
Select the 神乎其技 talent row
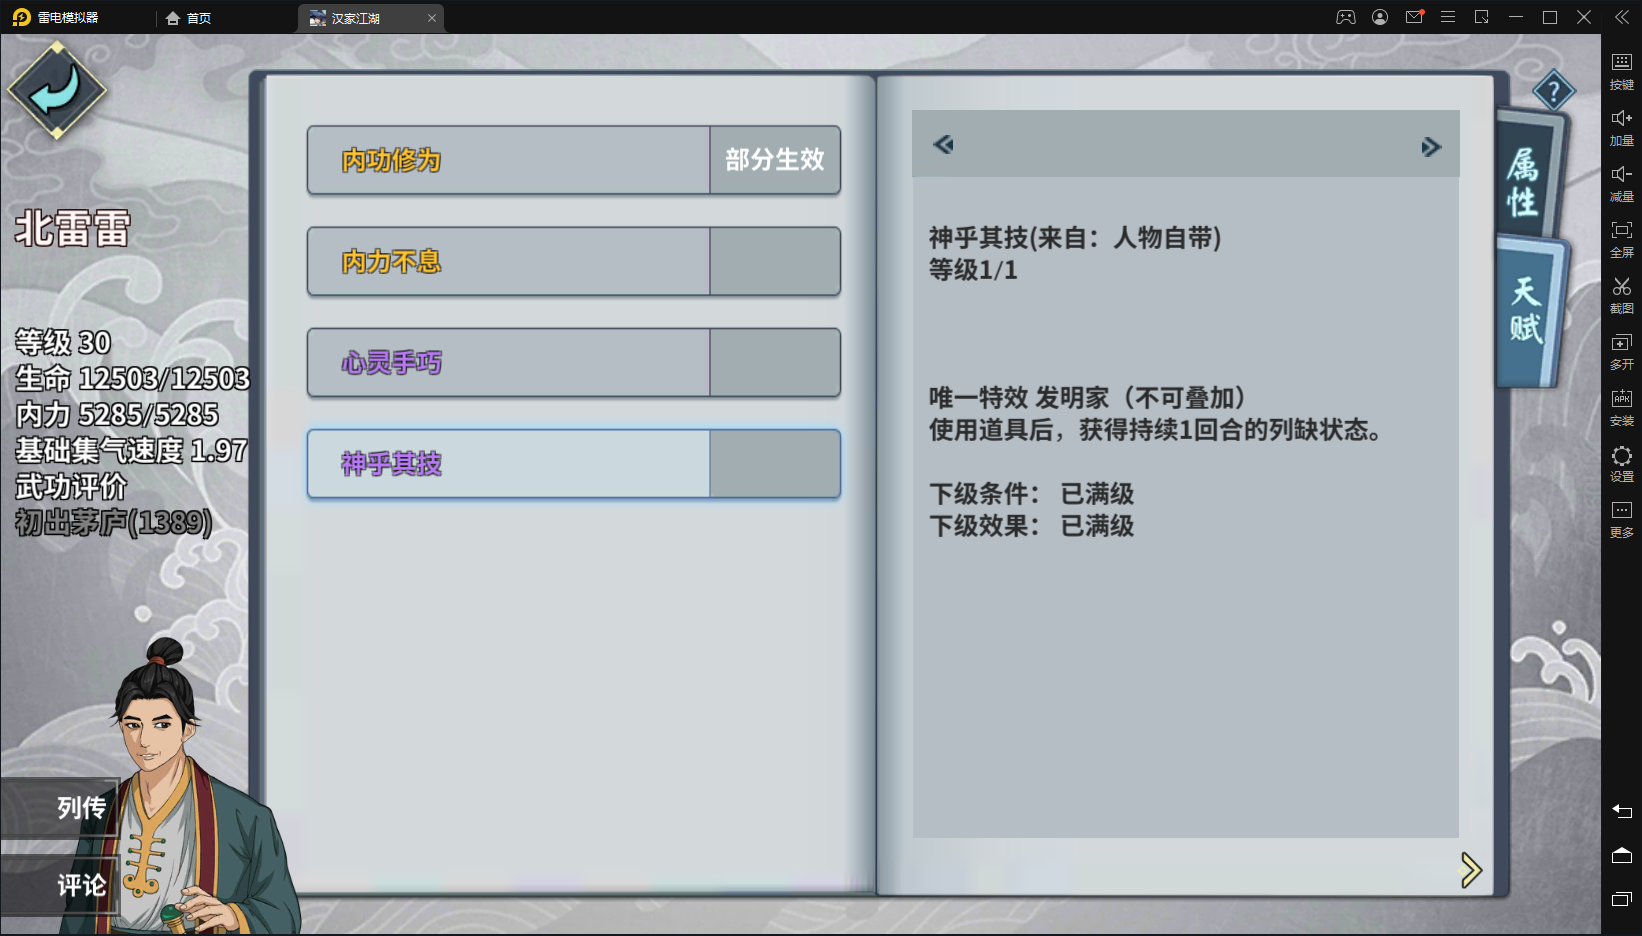tap(573, 464)
